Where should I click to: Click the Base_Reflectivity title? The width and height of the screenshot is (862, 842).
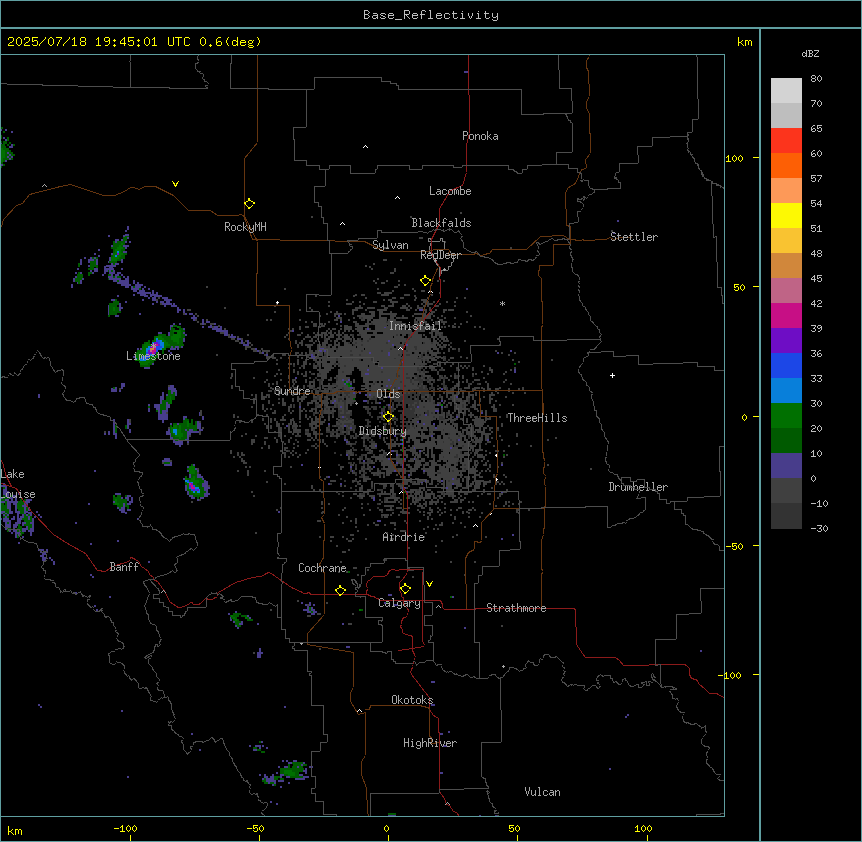point(431,15)
